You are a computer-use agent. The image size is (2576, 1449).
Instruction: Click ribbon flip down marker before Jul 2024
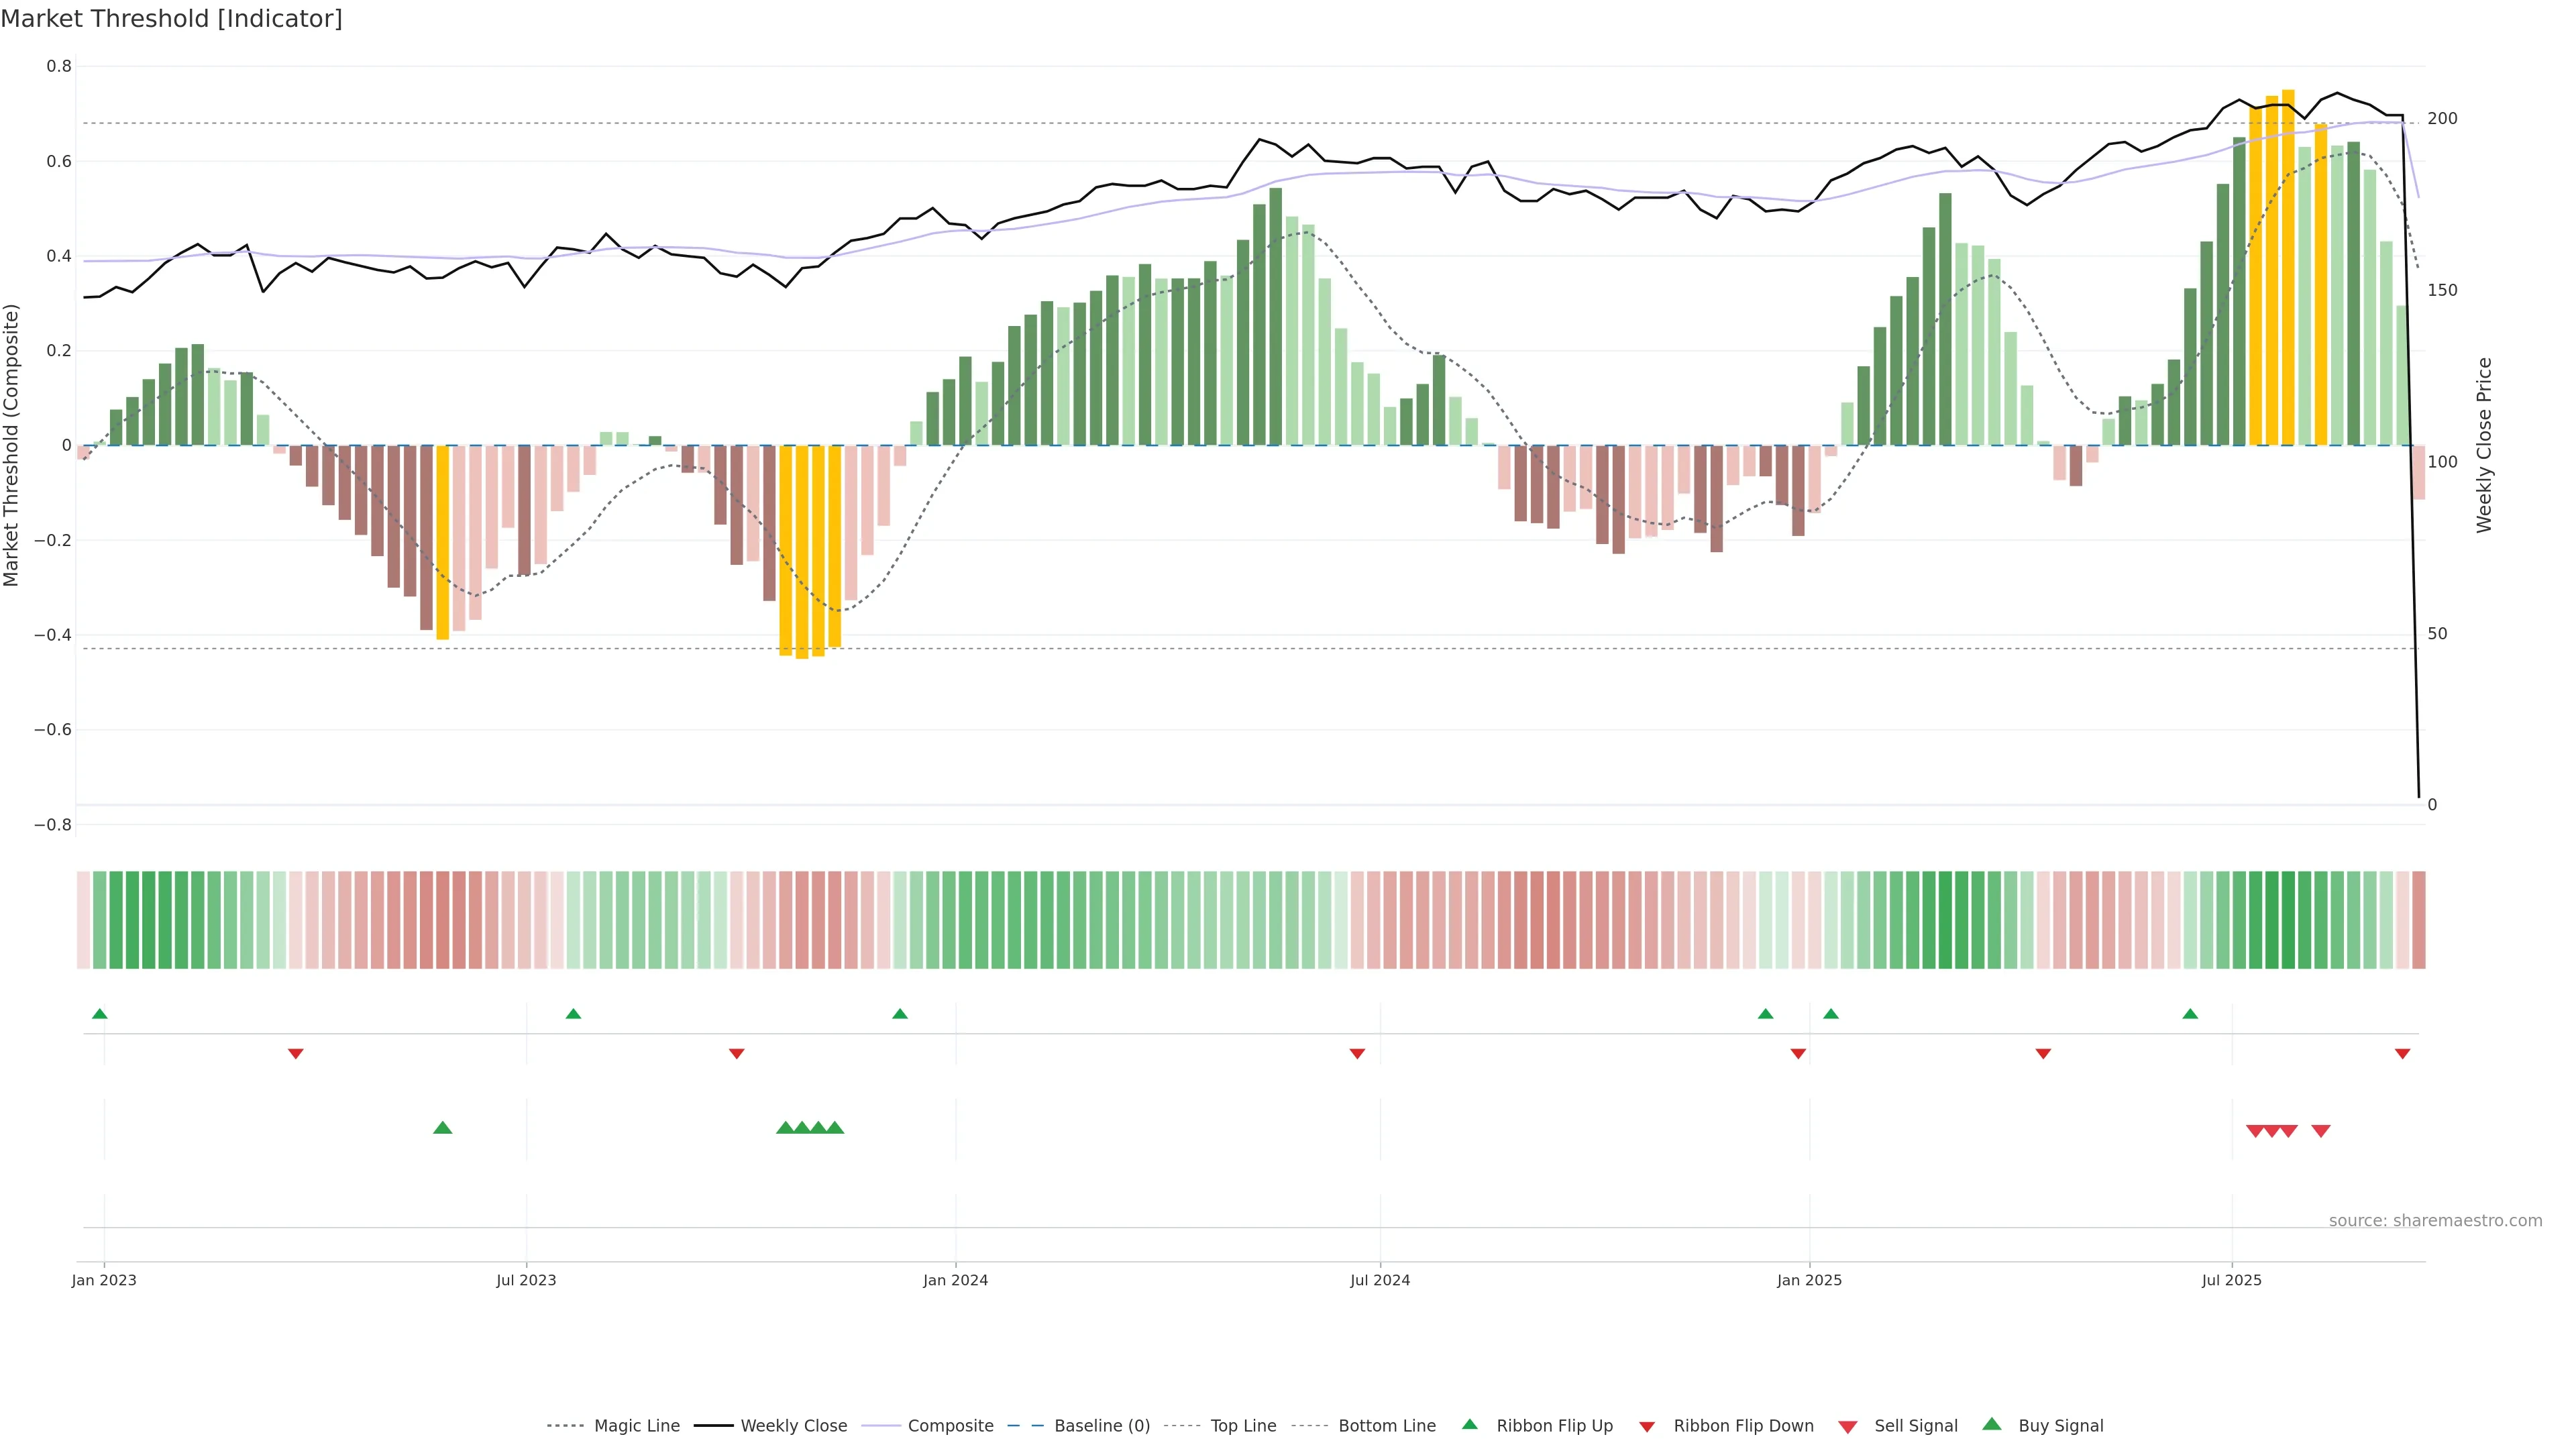(x=1357, y=1054)
